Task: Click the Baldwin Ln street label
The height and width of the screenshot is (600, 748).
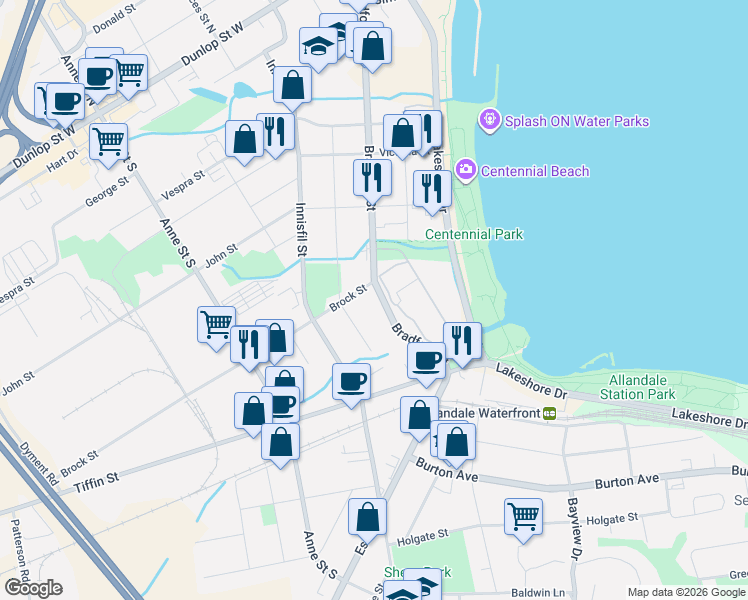Action: click(538, 592)
